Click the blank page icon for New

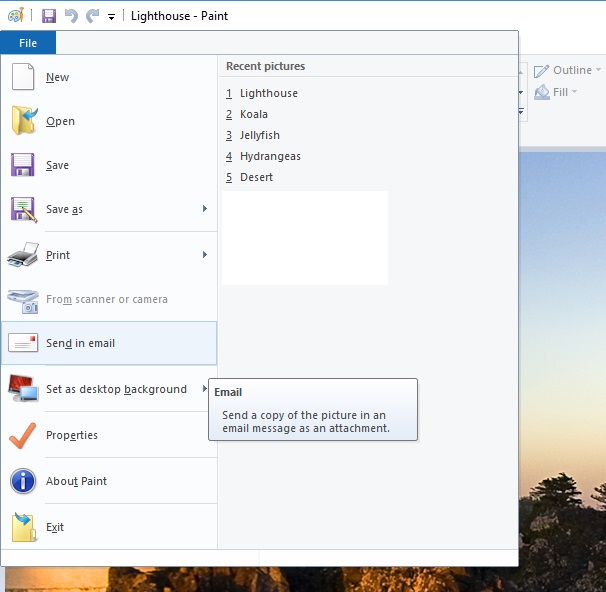tap(23, 77)
